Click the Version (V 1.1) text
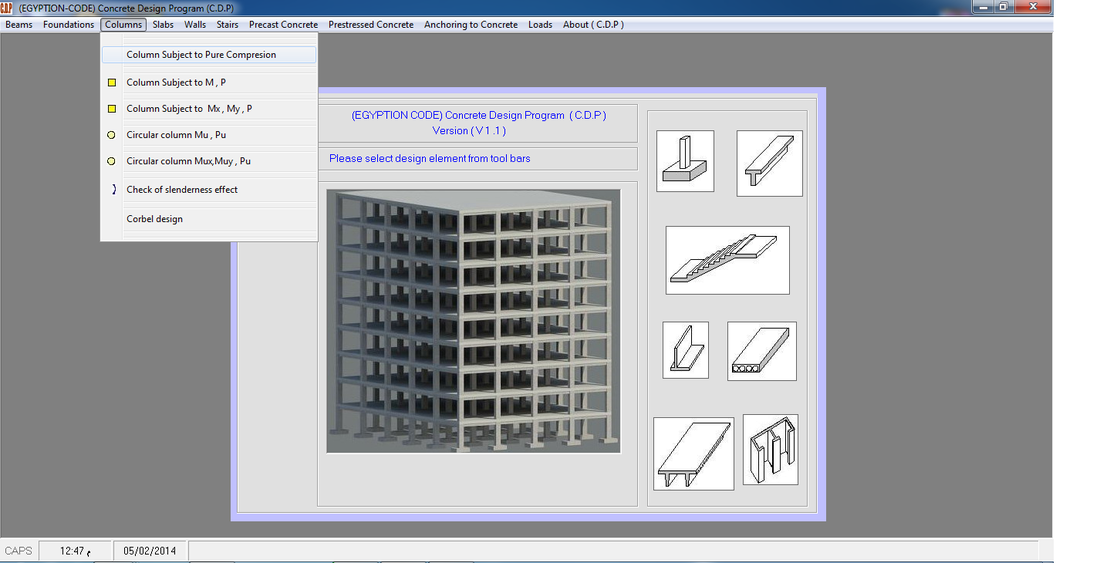This screenshot has height=563, width=1100. (x=469, y=130)
